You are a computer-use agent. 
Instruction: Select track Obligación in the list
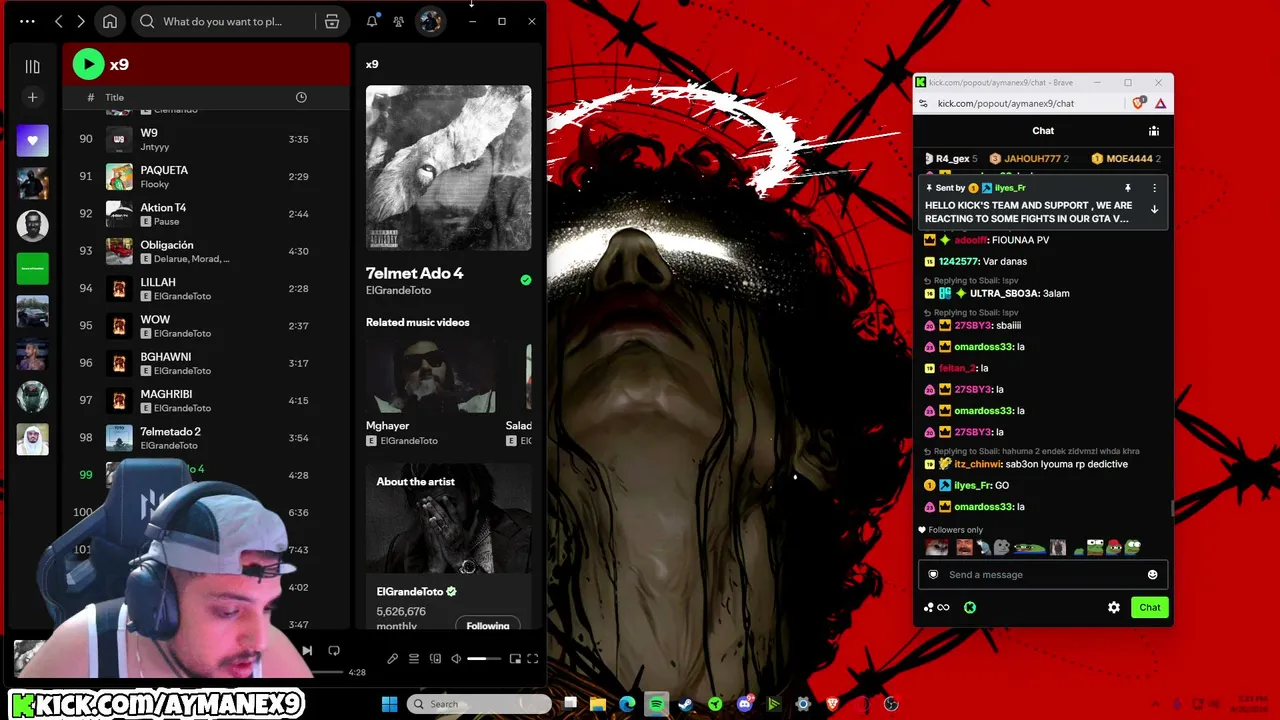(206, 251)
